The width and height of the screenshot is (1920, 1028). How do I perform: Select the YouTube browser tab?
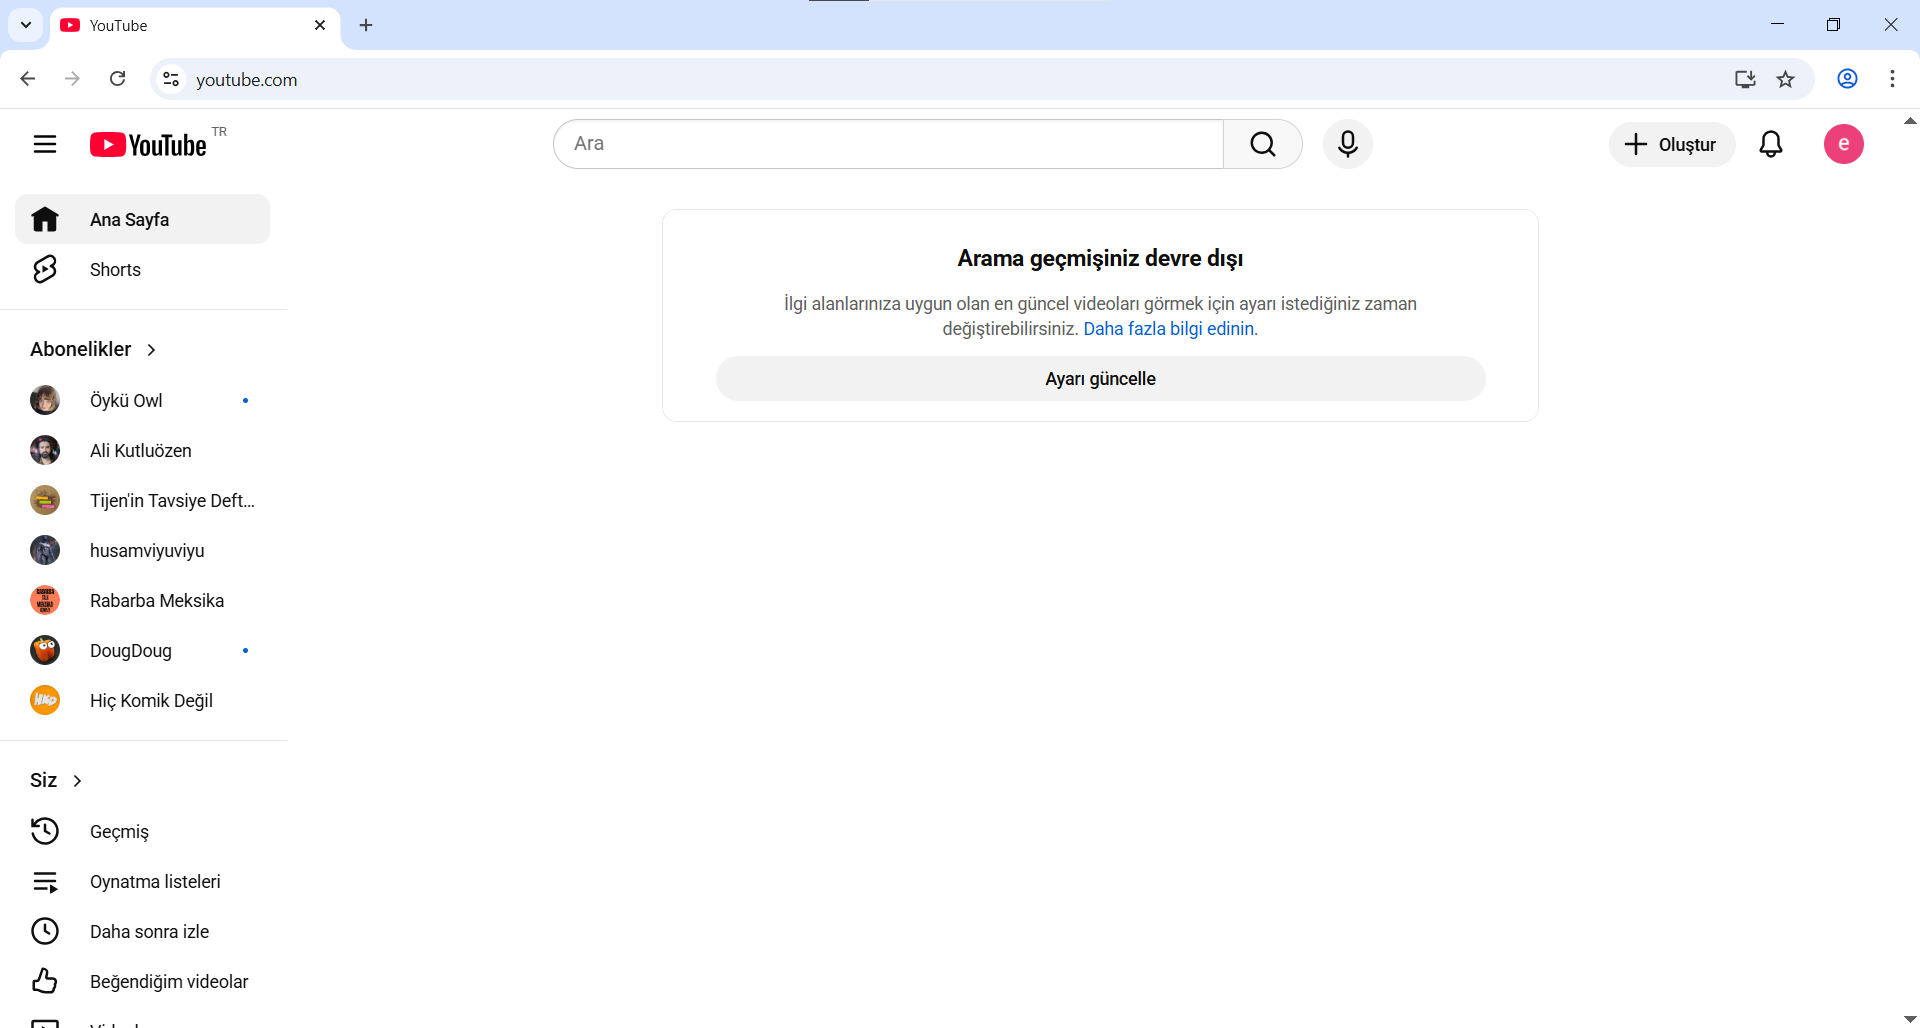tap(195, 25)
